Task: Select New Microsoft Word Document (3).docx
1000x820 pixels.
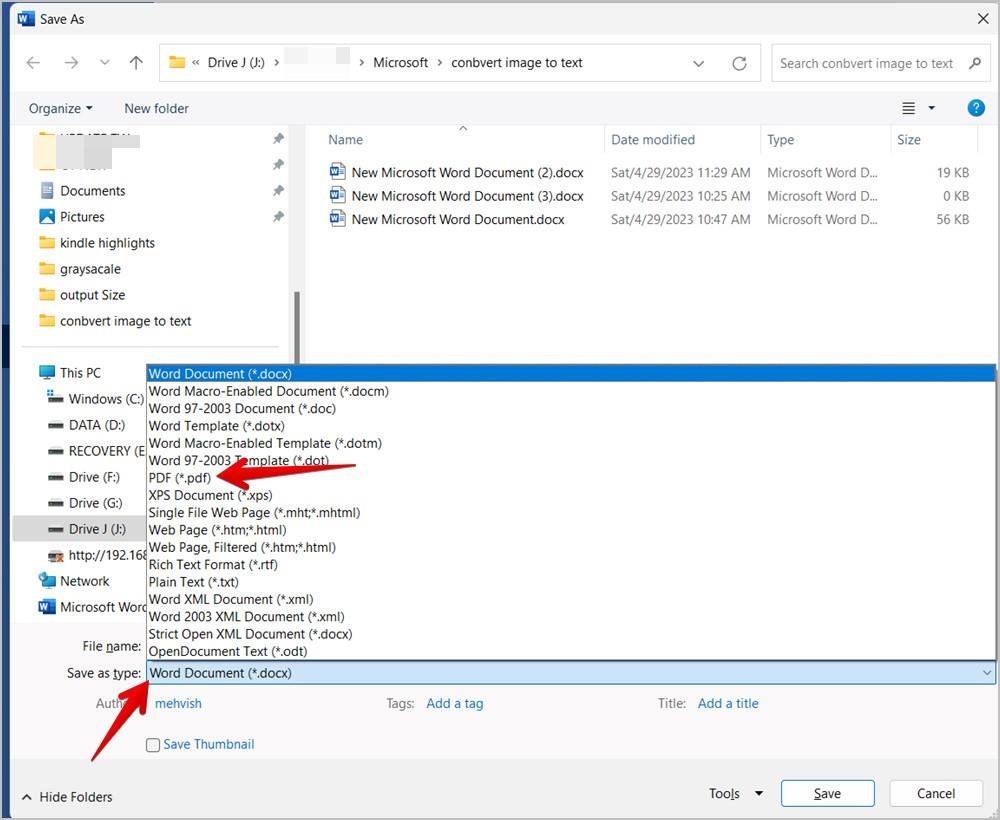Action: [x=467, y=196]
